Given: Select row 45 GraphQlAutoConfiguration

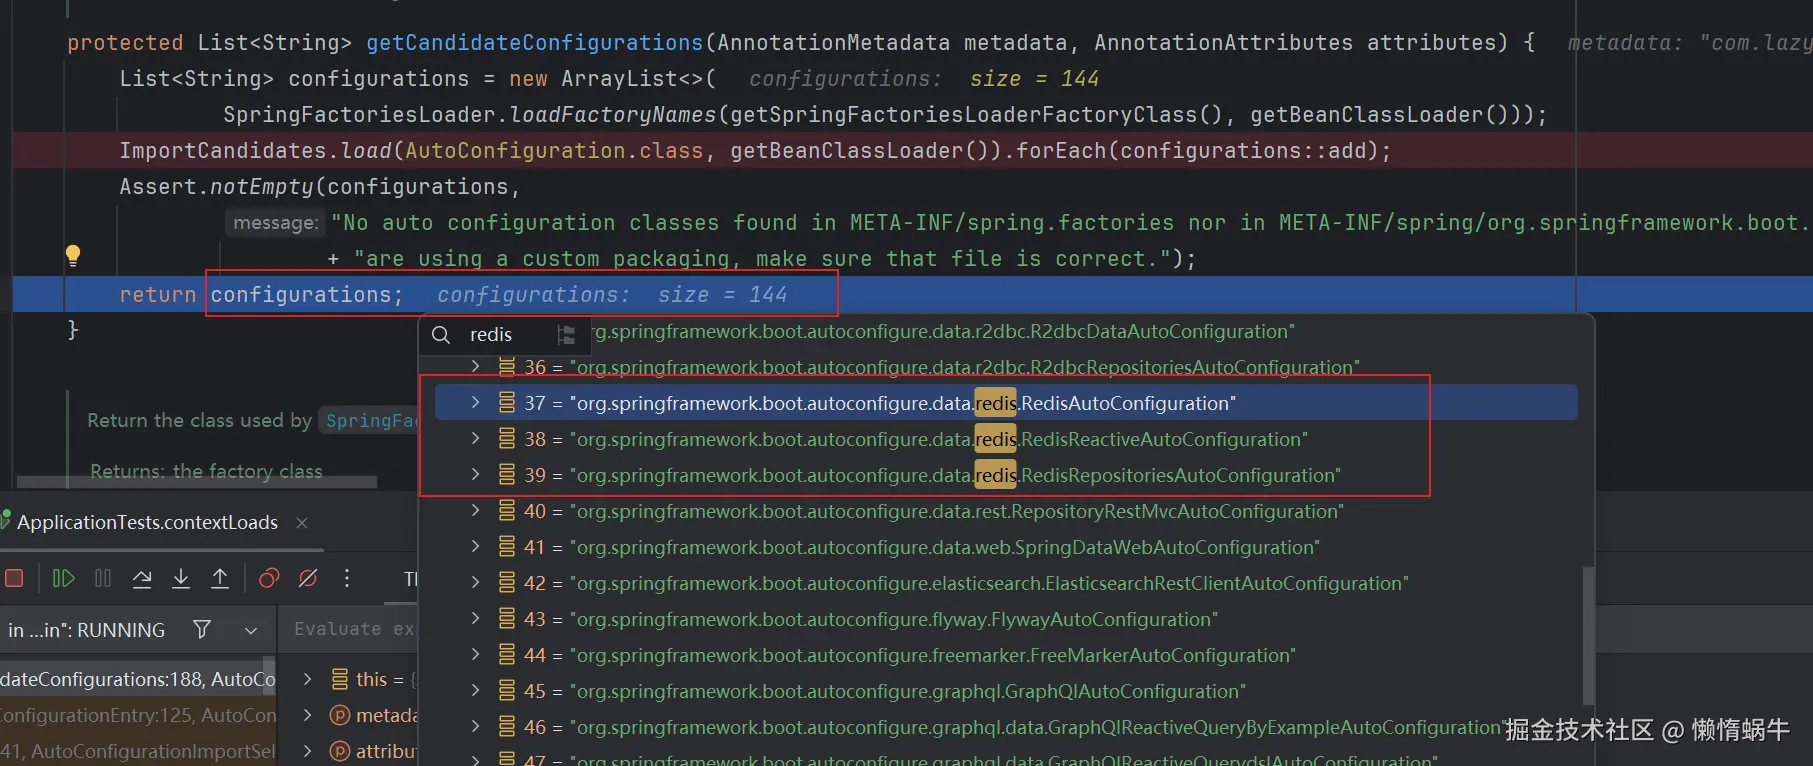Looking at the screenshot, I should coord(1006,691).
